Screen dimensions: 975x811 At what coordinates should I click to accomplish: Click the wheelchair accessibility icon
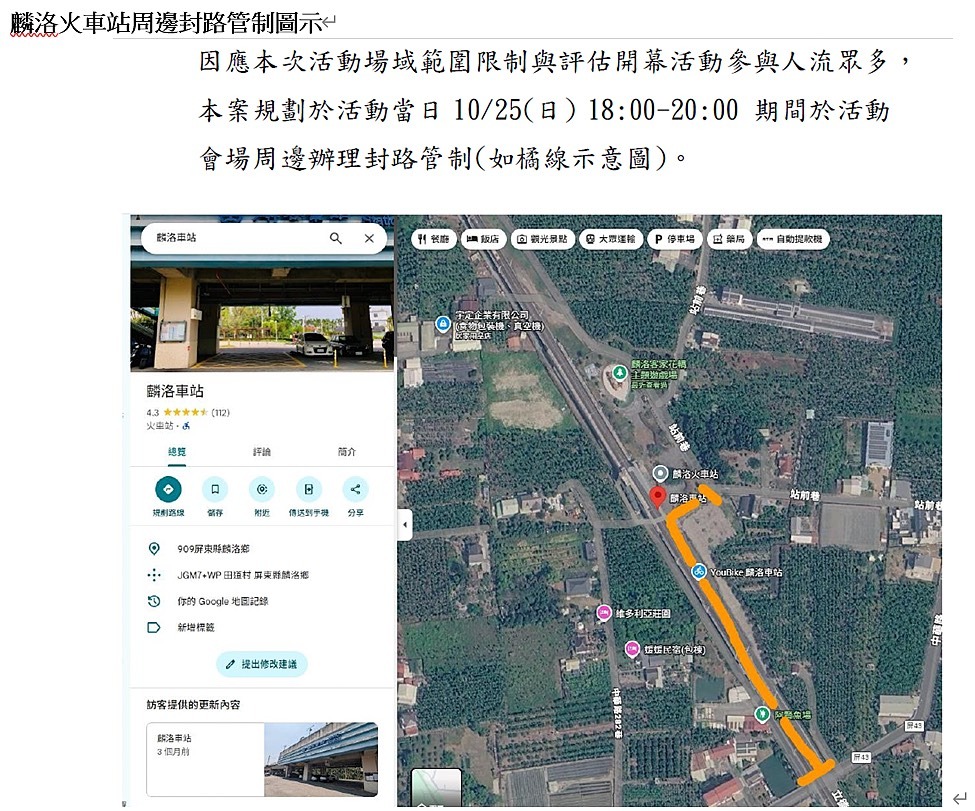click(187, 426)
